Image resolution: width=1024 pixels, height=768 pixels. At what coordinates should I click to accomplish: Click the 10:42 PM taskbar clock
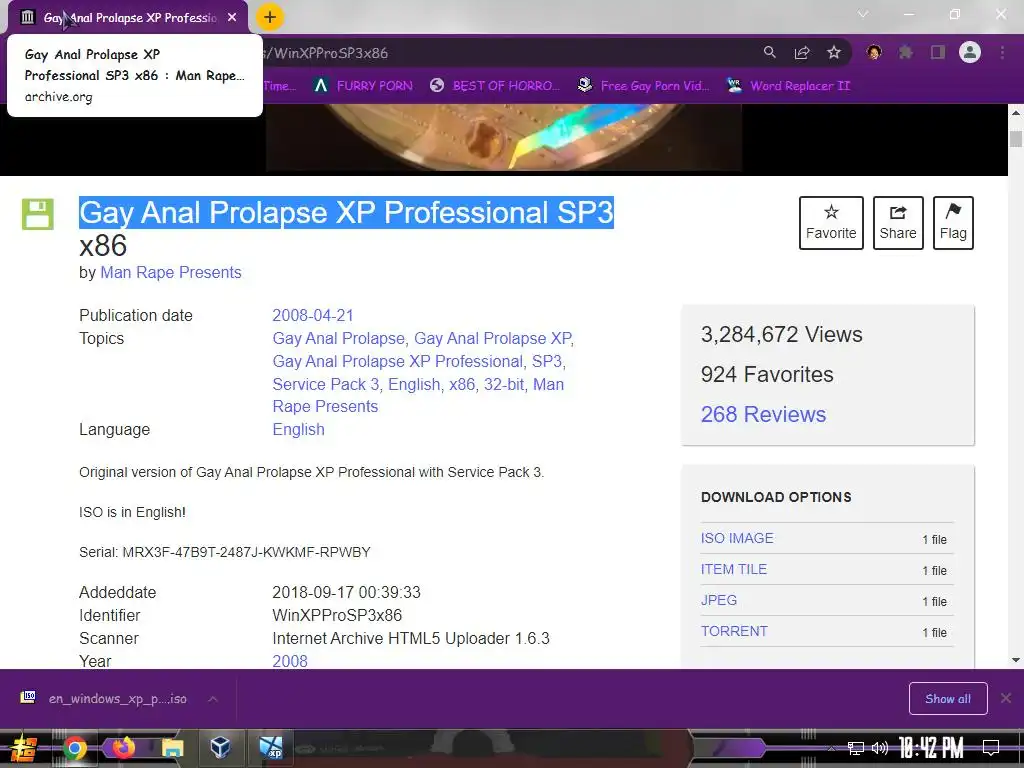pos(931,748)
